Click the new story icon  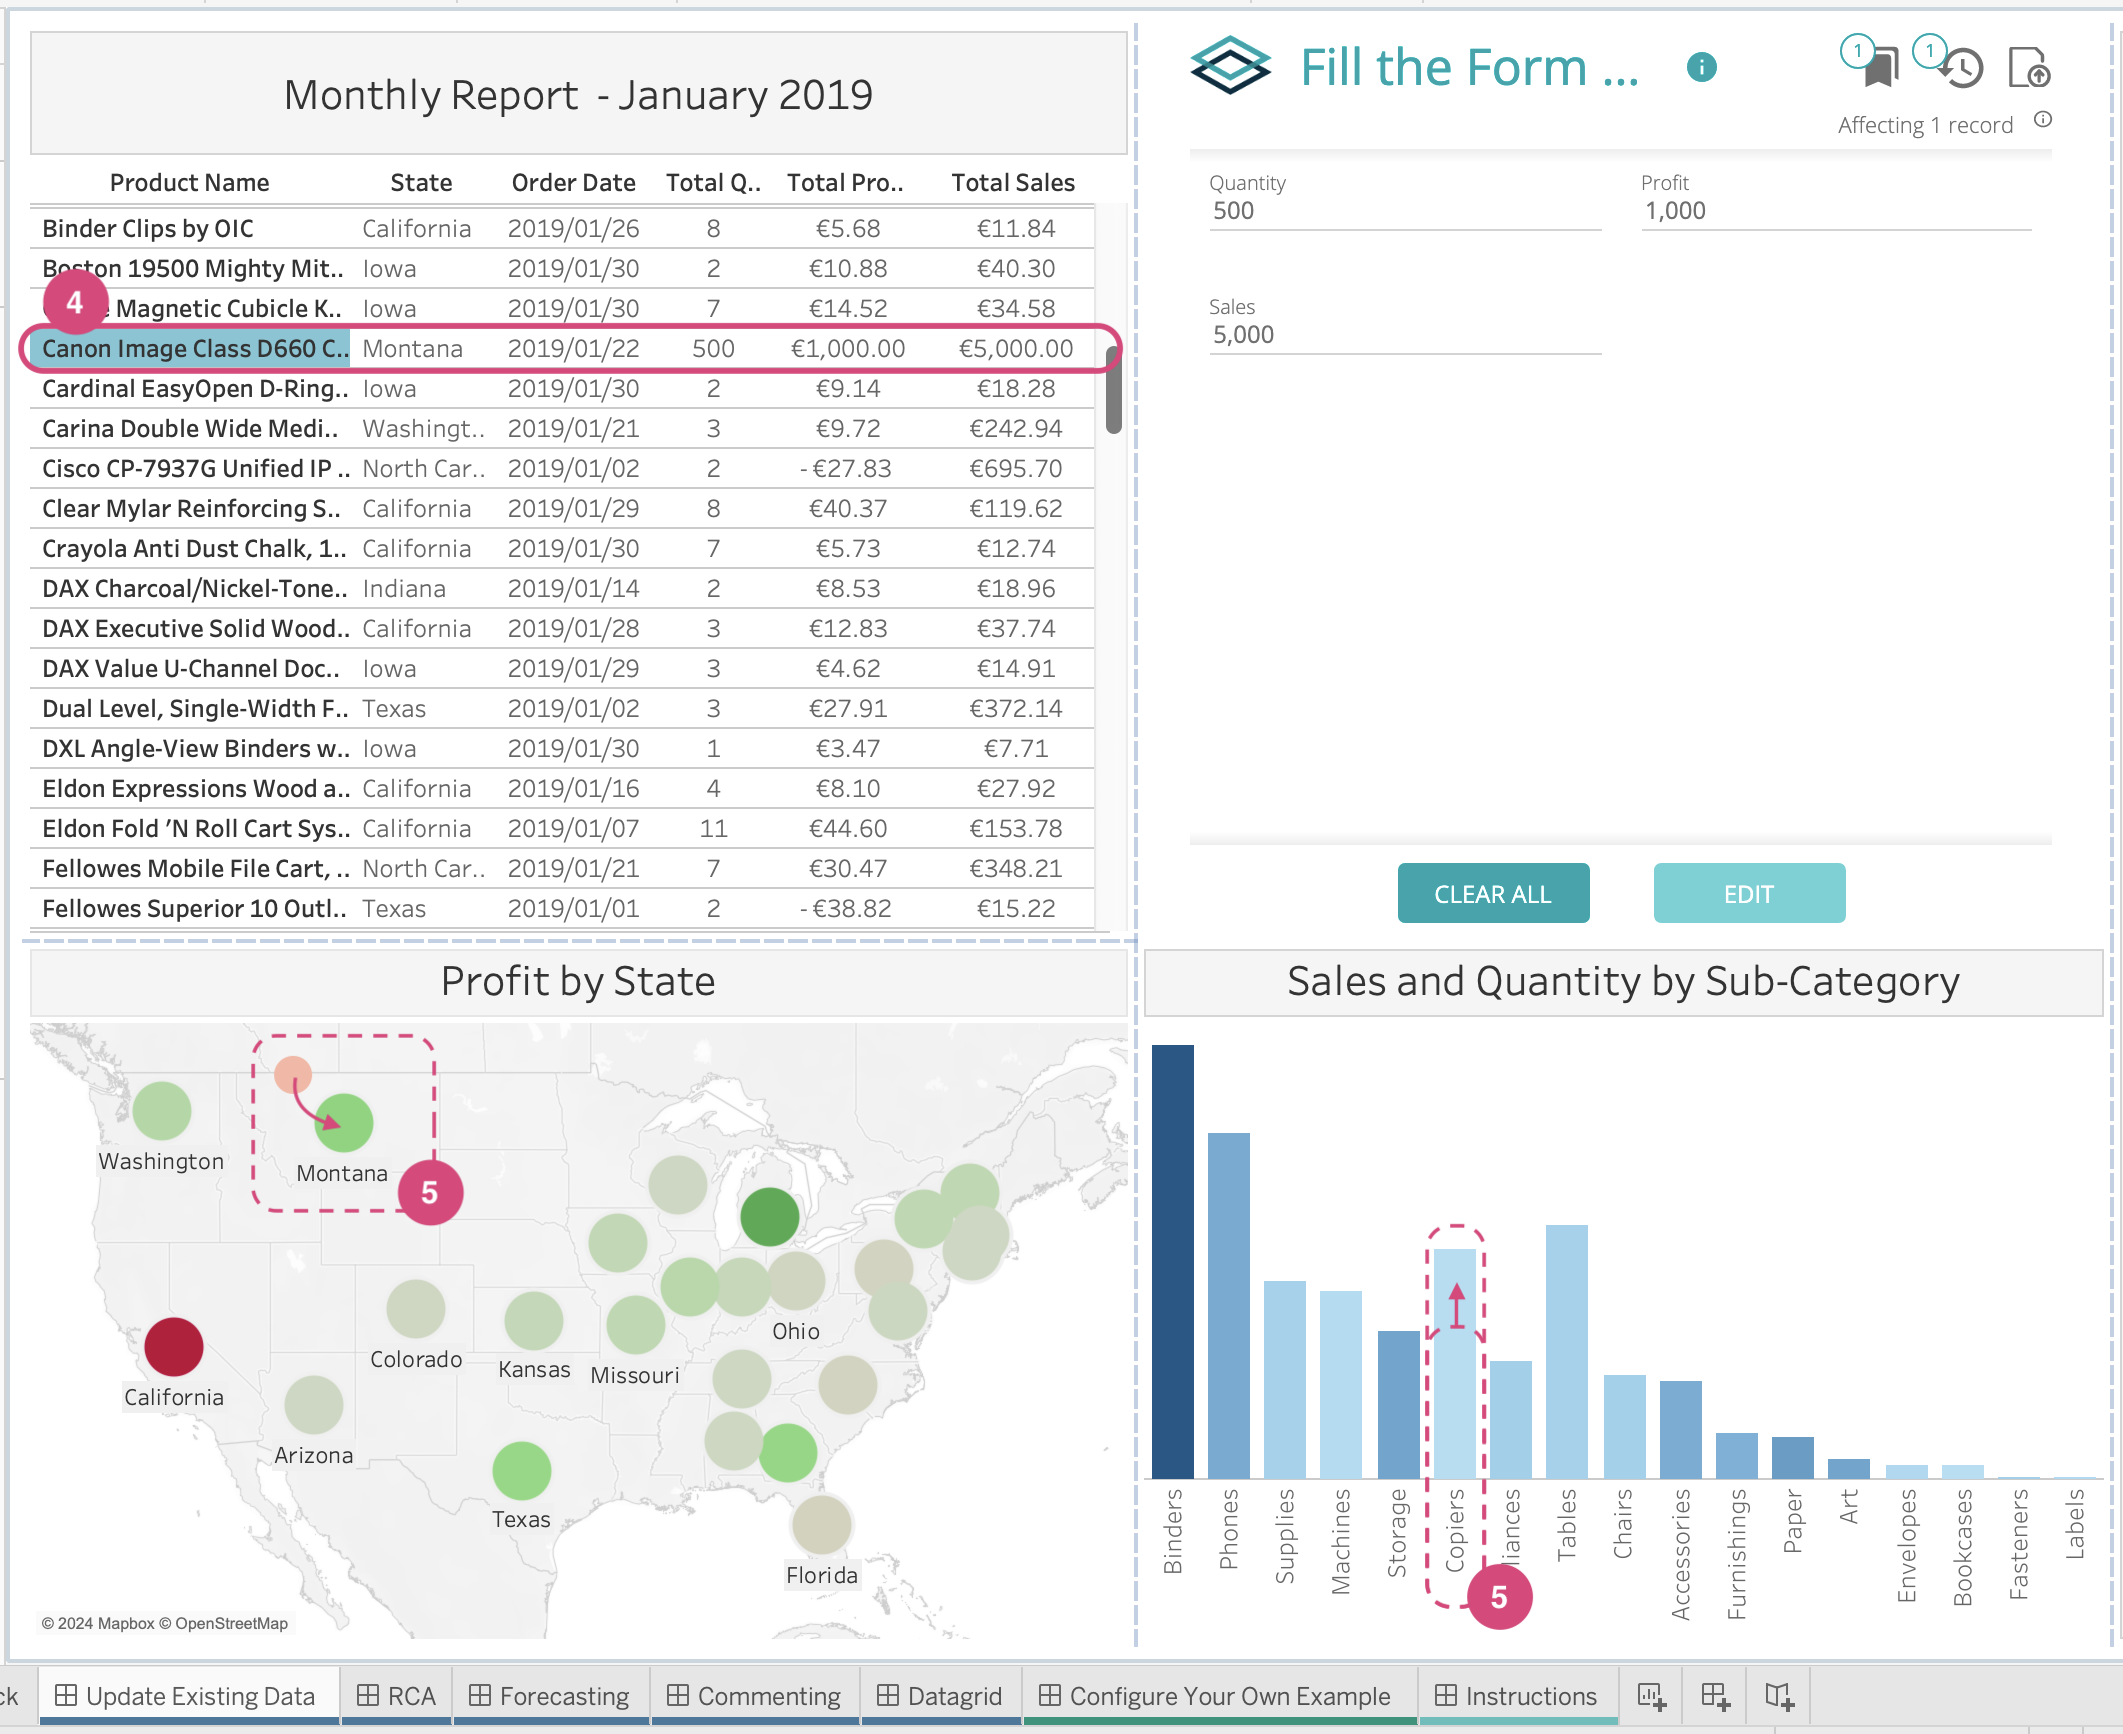(1779, 1696)
